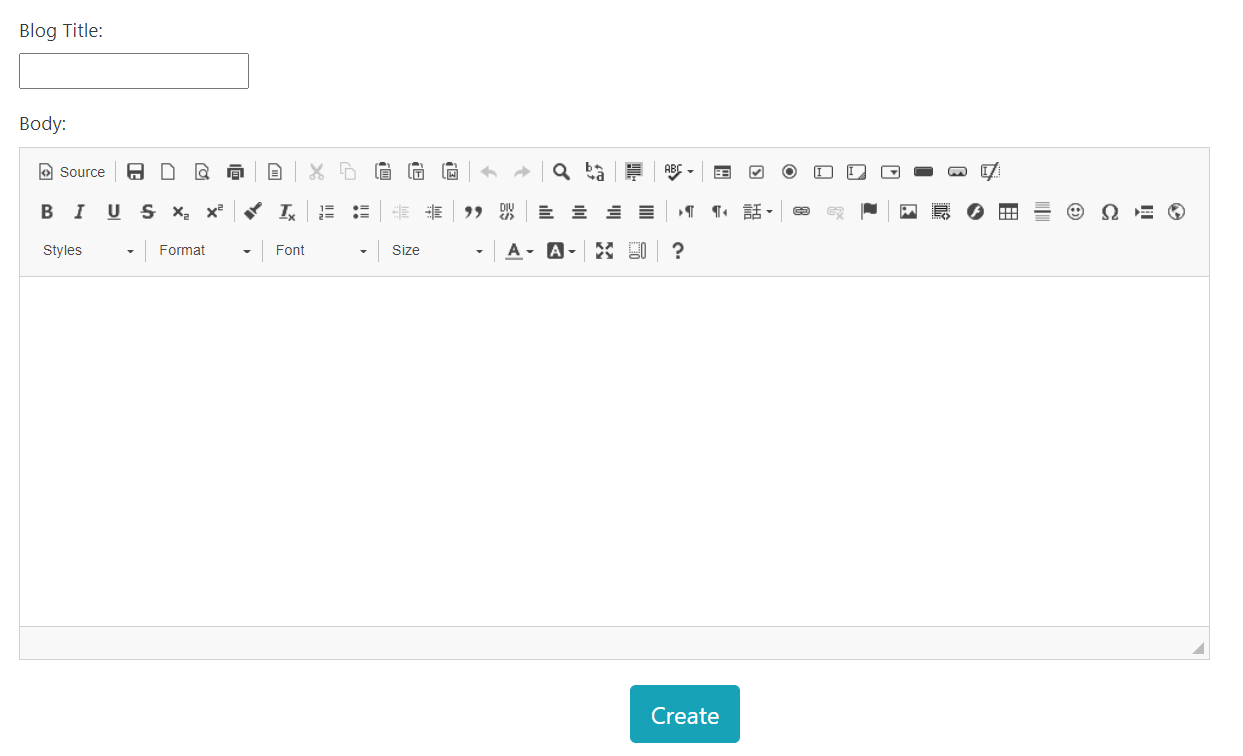
Task: Click the Blog Title input field
Action: [x=133, y=70]
